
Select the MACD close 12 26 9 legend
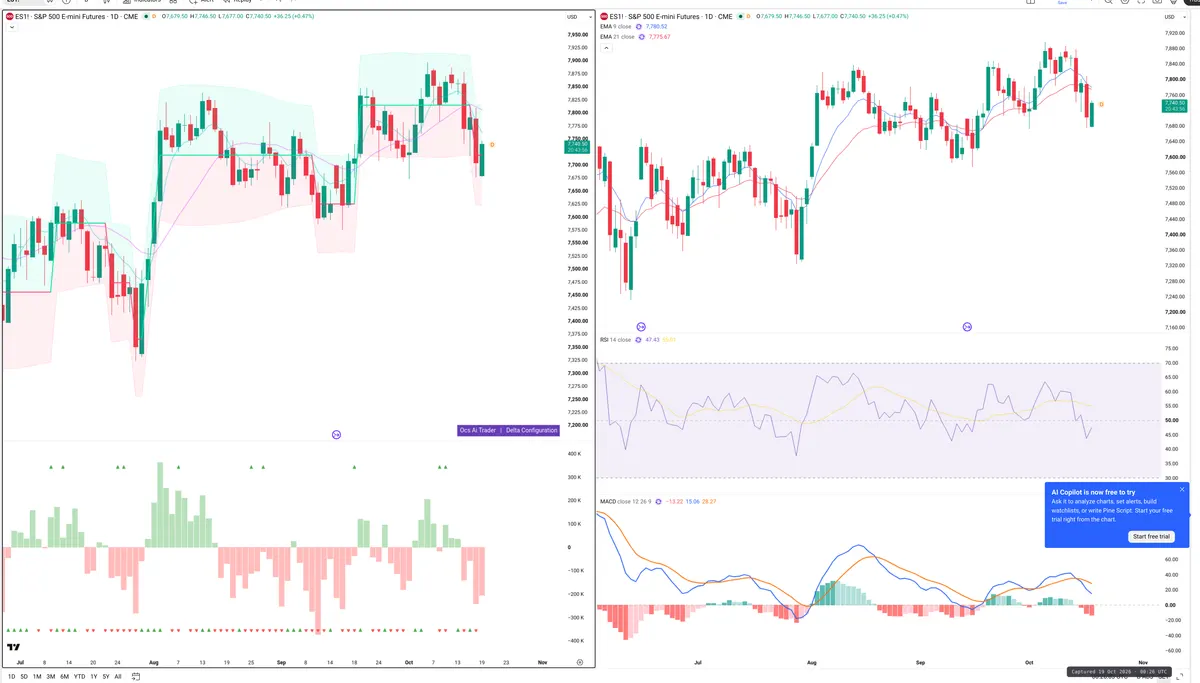tap(626, 501)
